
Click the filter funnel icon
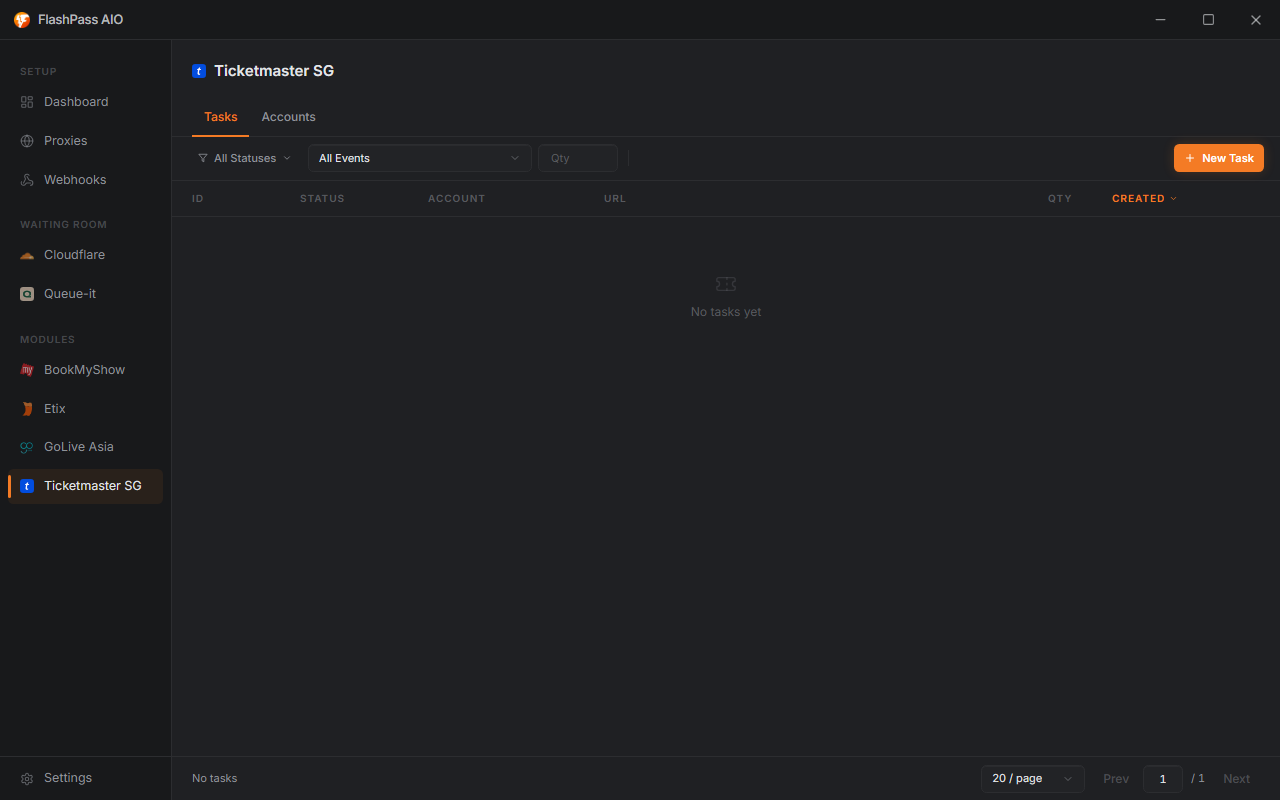point(203,158)
